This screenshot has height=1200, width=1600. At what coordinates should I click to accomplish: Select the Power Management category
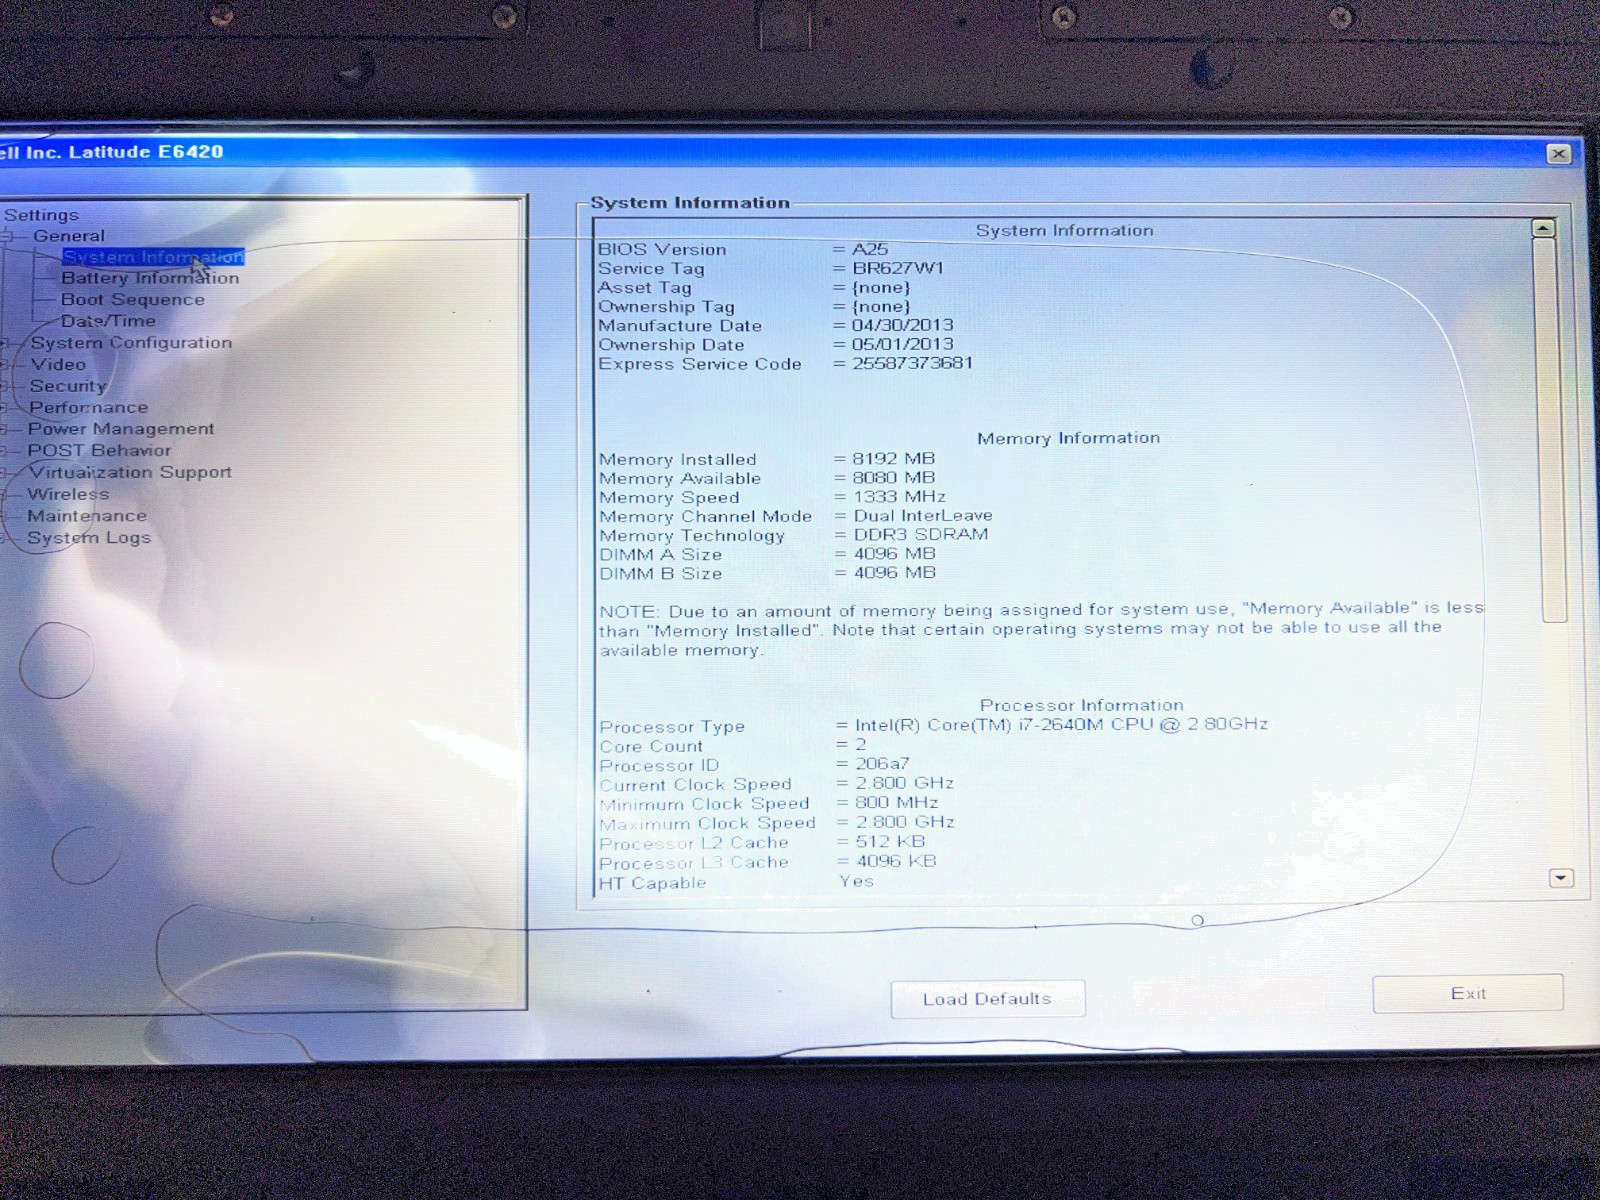(x=121, y=428)
